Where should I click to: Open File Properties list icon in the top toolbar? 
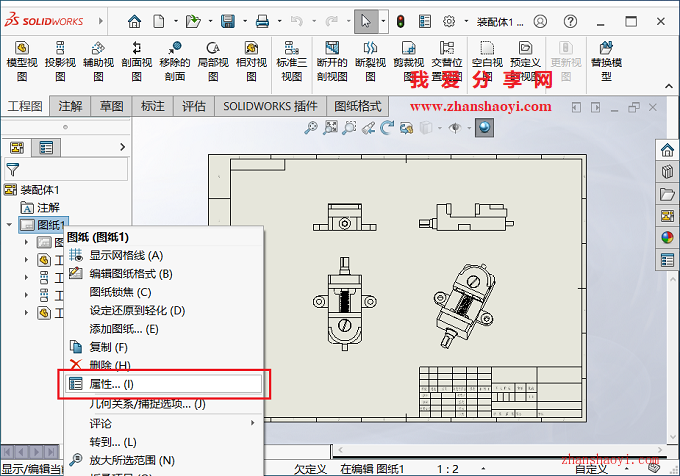pos(425,21)
